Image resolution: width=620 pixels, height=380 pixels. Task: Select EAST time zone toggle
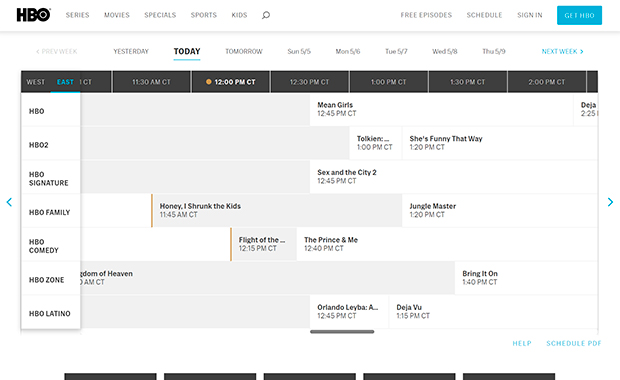65,82
